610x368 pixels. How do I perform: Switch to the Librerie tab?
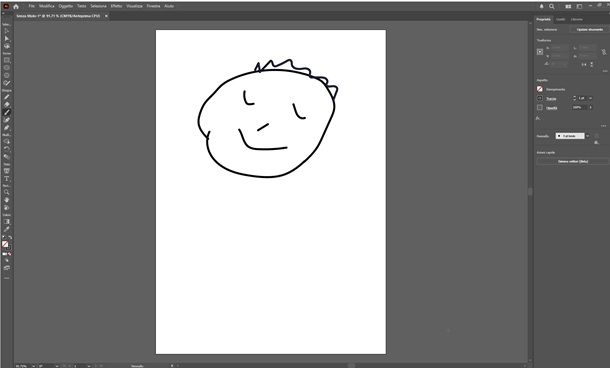pyautogui.click(x=577, y=19)
